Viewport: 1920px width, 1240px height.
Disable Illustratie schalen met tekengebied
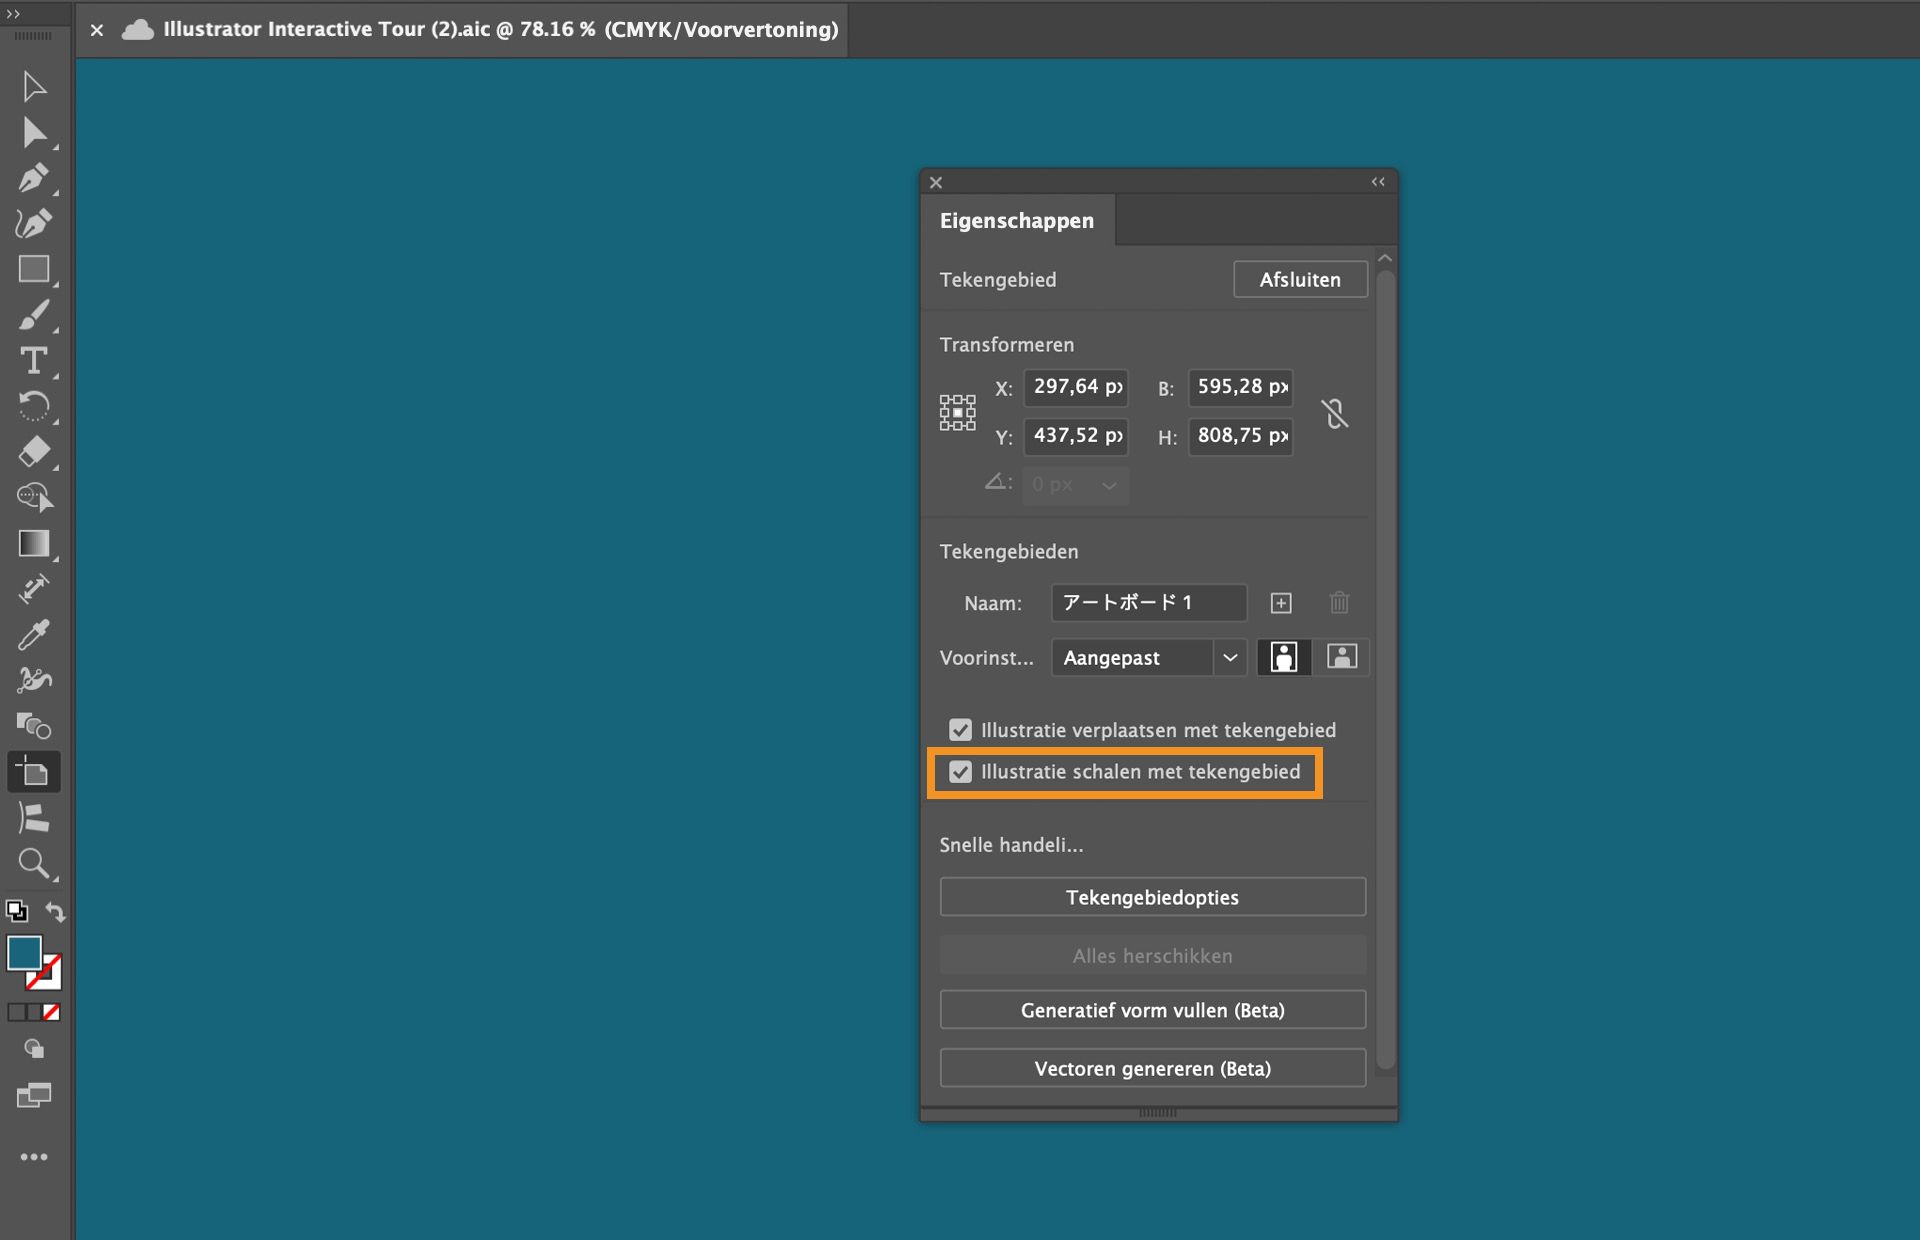tap(961, 771)
